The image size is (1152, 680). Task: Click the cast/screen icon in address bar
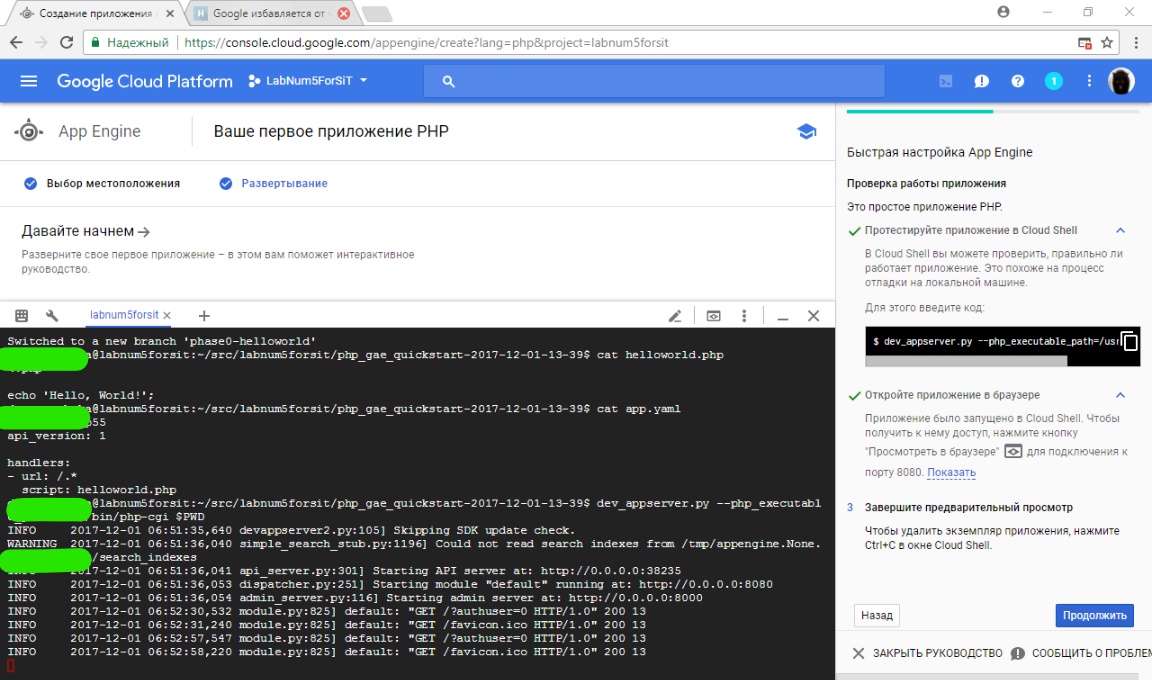click(1084, 43)
